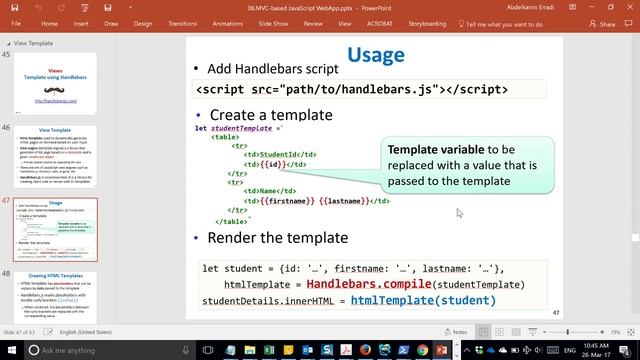Start Slide Show icon in status bar
This screenshot has height=360, width=640.
point(532,332)
